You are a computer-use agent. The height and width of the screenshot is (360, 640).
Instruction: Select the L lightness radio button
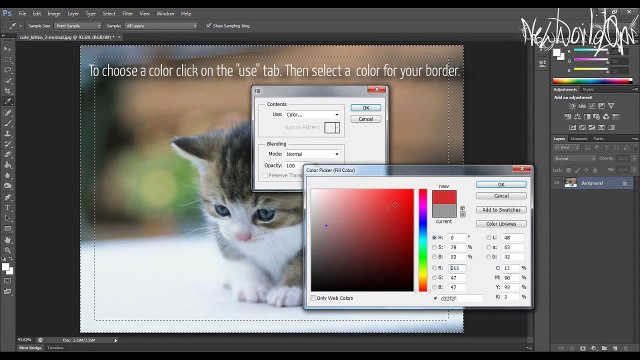pos(489,238)
